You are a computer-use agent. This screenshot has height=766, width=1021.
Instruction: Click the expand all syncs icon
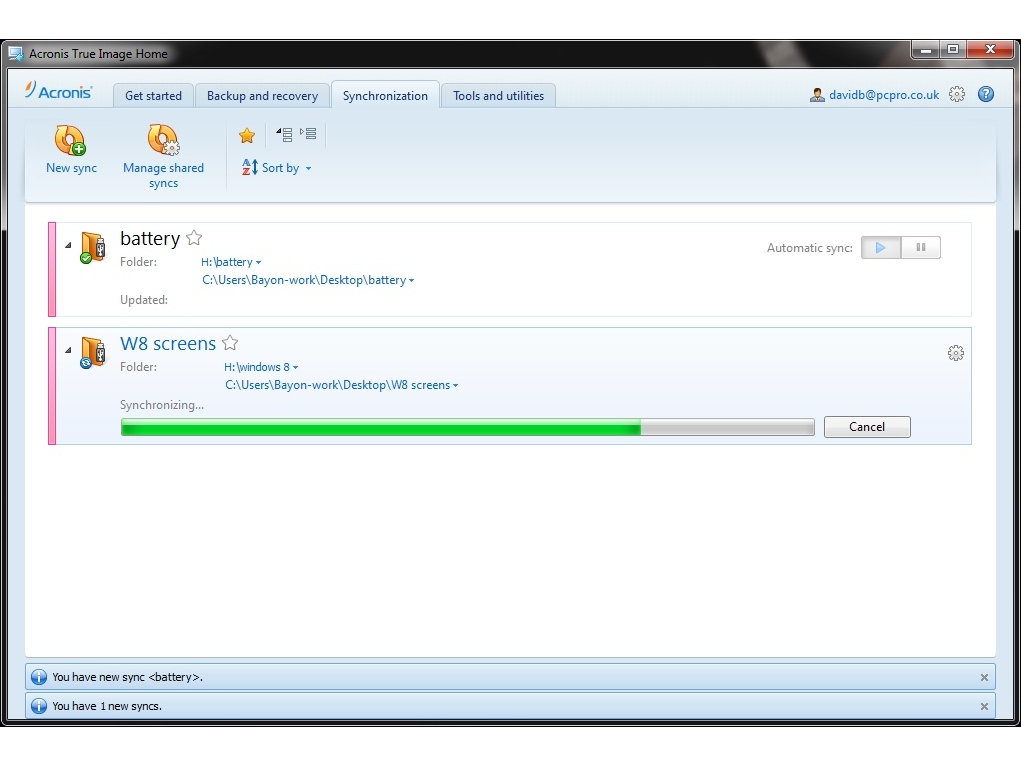tap(308, 134)
